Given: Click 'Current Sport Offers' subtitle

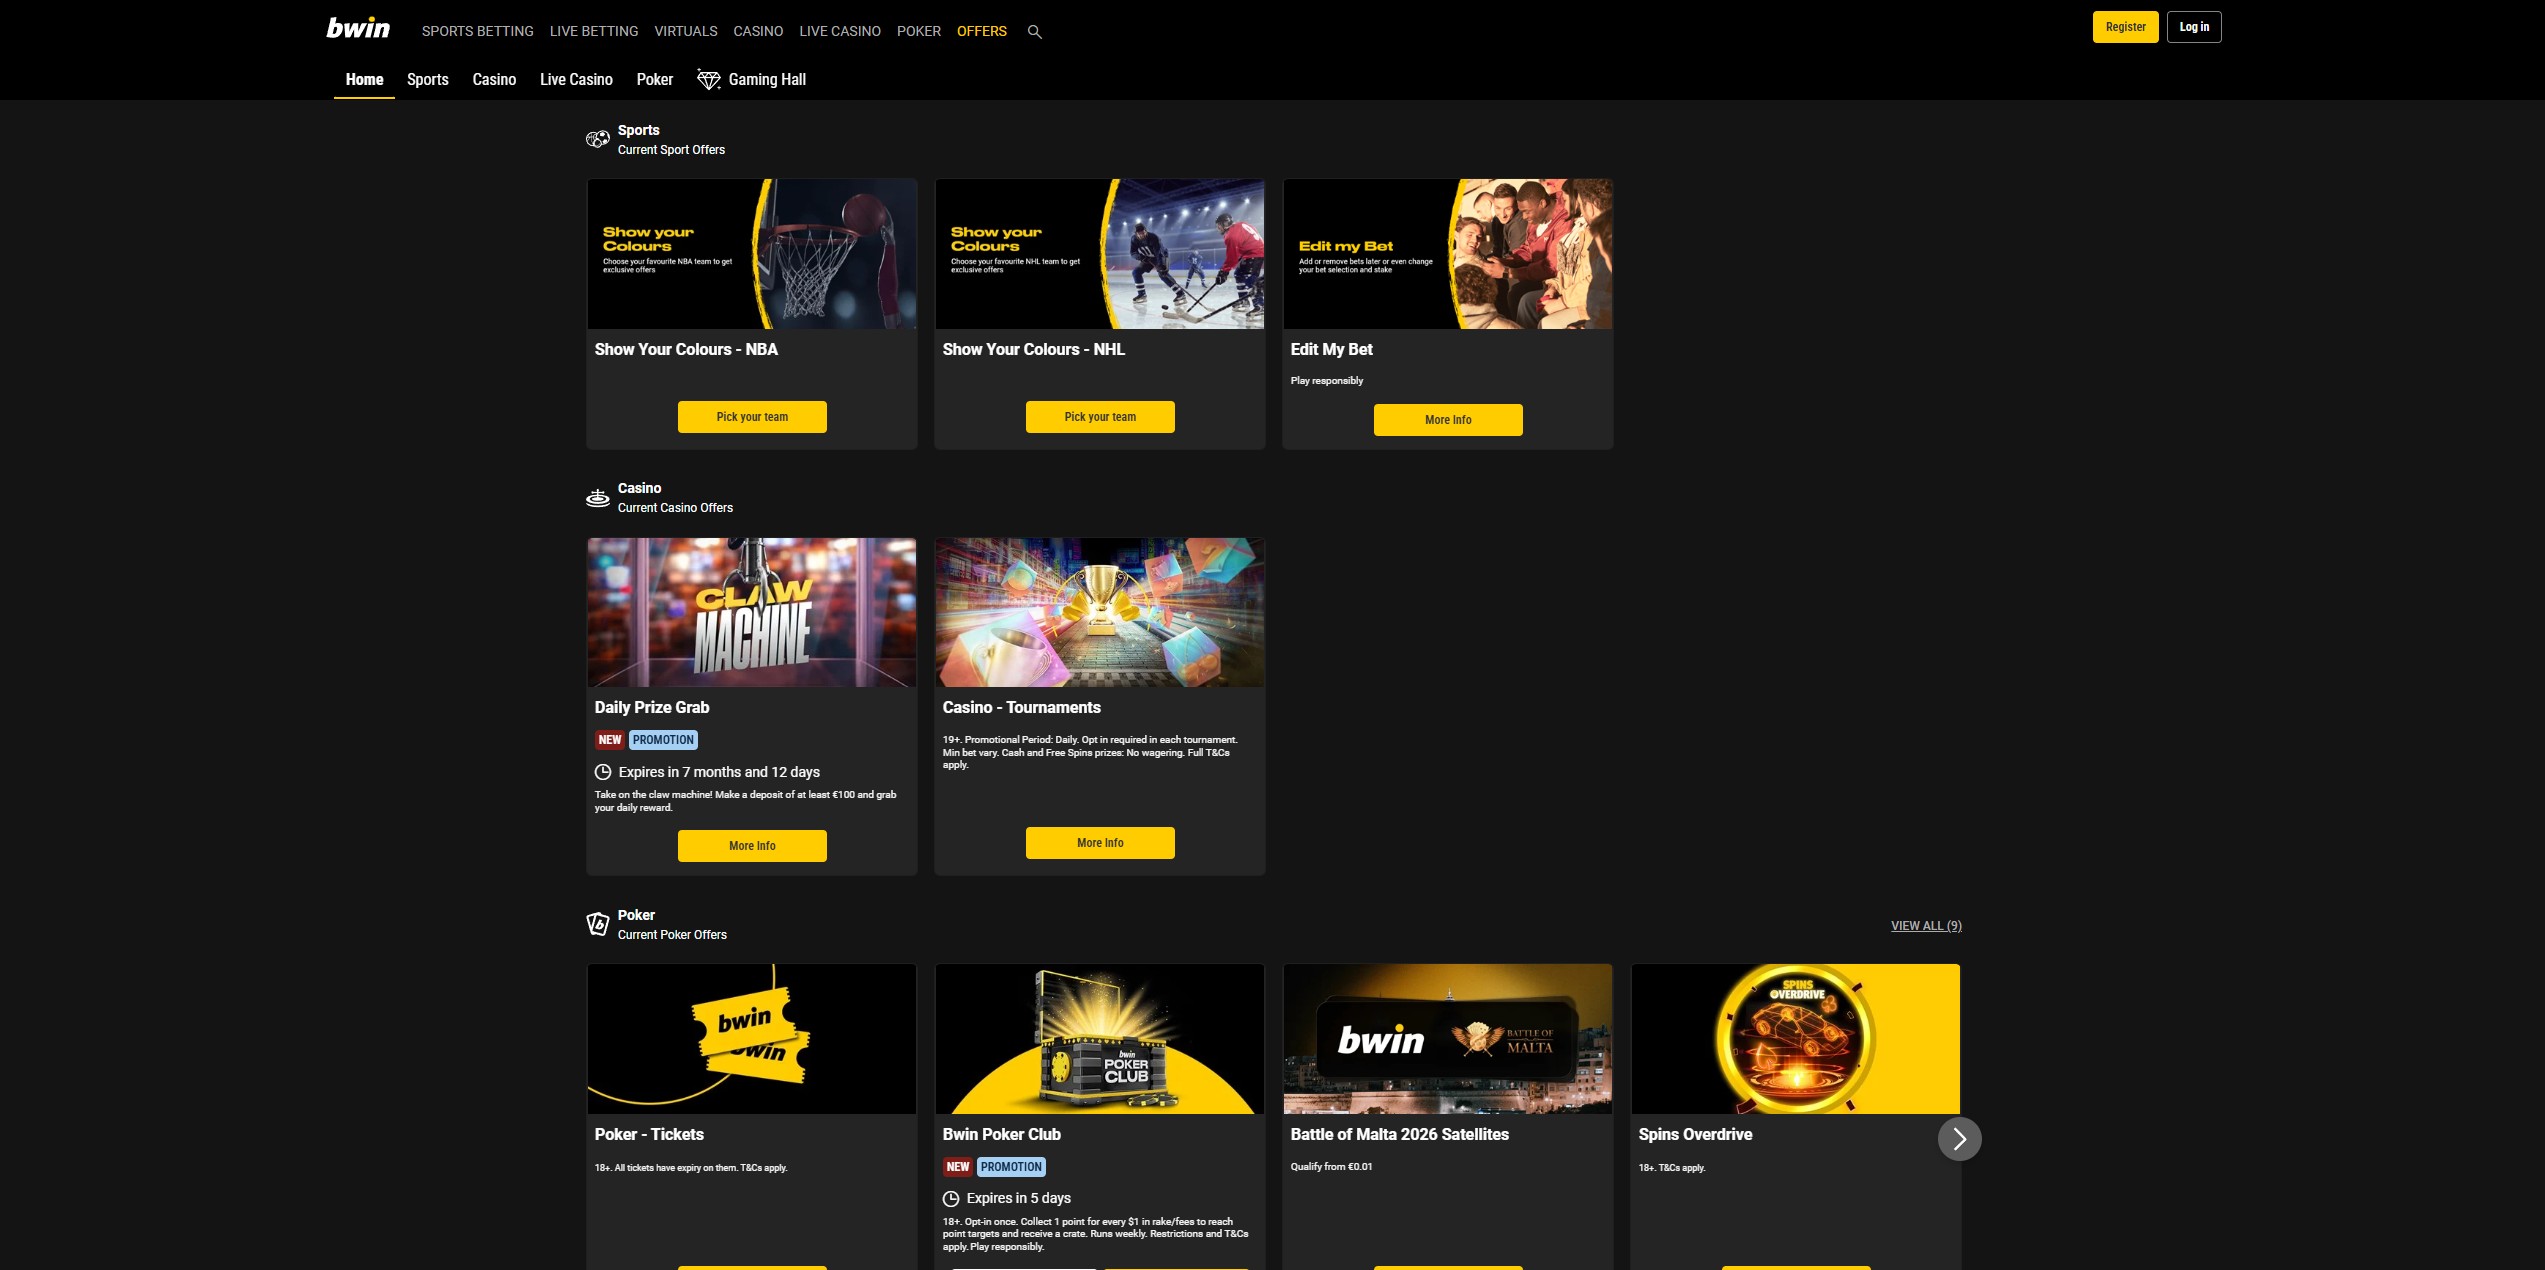Looking at the screenshot, I should (671, 150).
